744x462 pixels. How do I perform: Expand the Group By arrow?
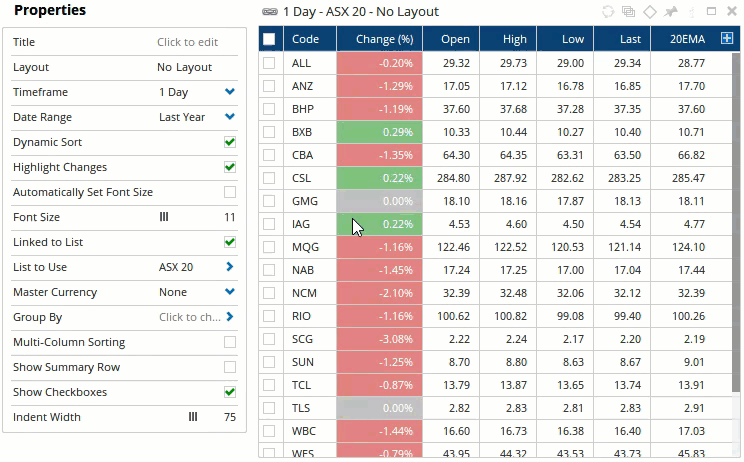tap(230, 316)
